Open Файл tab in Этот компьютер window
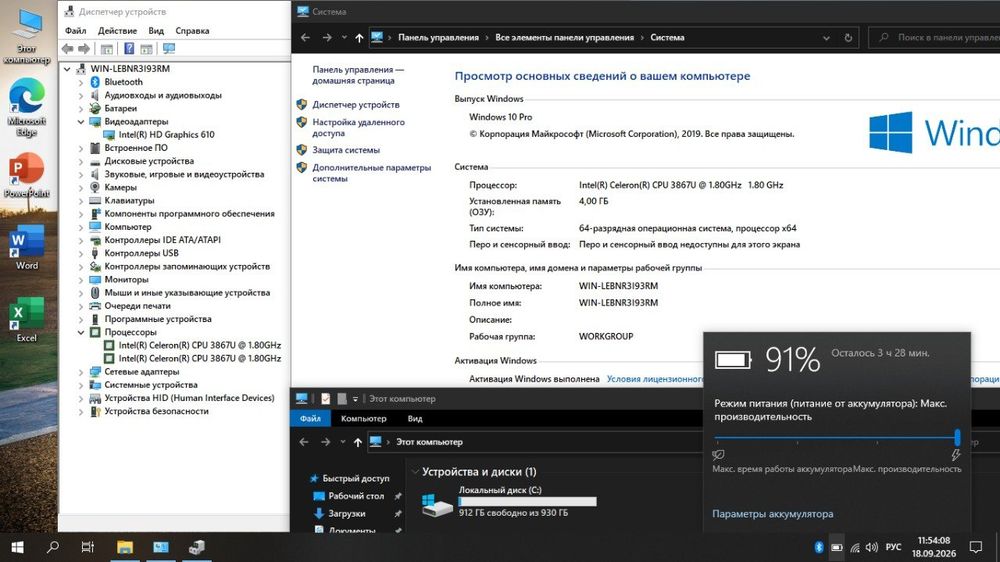The image size is (1000, 562). coord(311,418)
